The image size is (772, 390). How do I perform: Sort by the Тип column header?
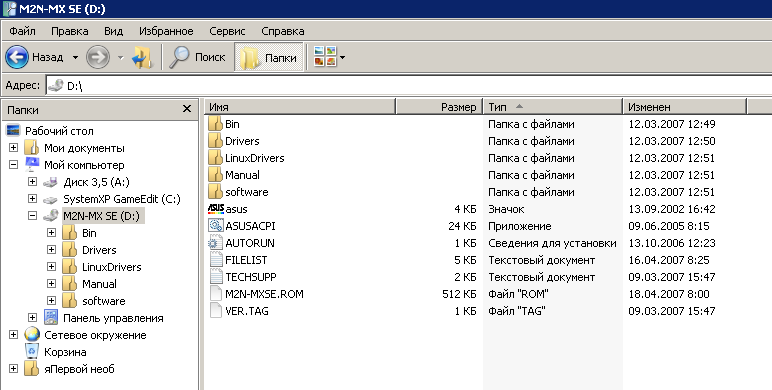click(553, 107)
